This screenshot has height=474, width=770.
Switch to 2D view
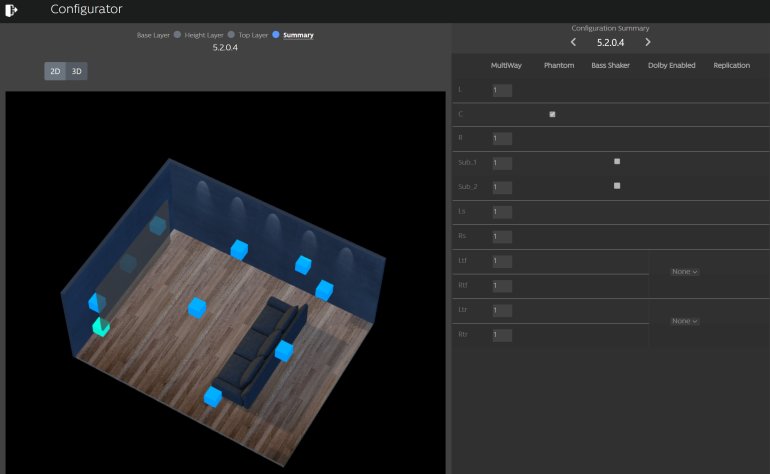coord(55,71)
